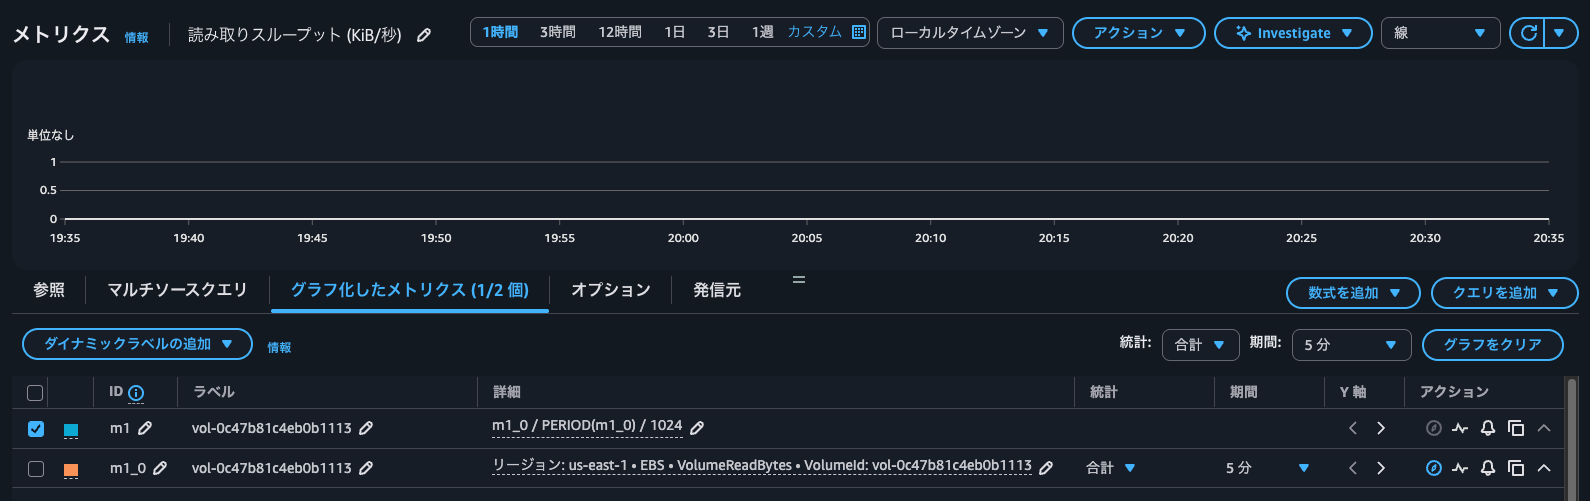
Task: Edit the graph title with pencil icon
Action: coord(424,35)
